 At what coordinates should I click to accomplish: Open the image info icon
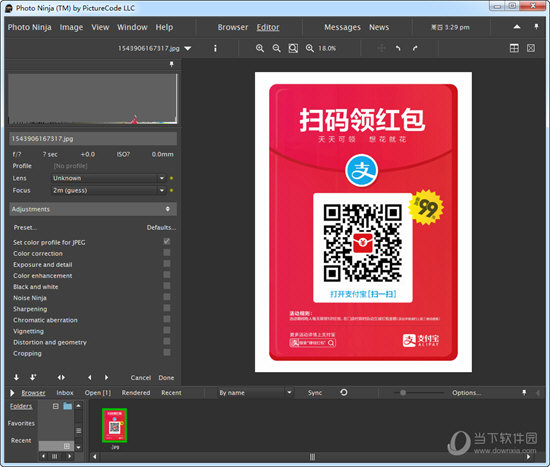click(215, 48)
